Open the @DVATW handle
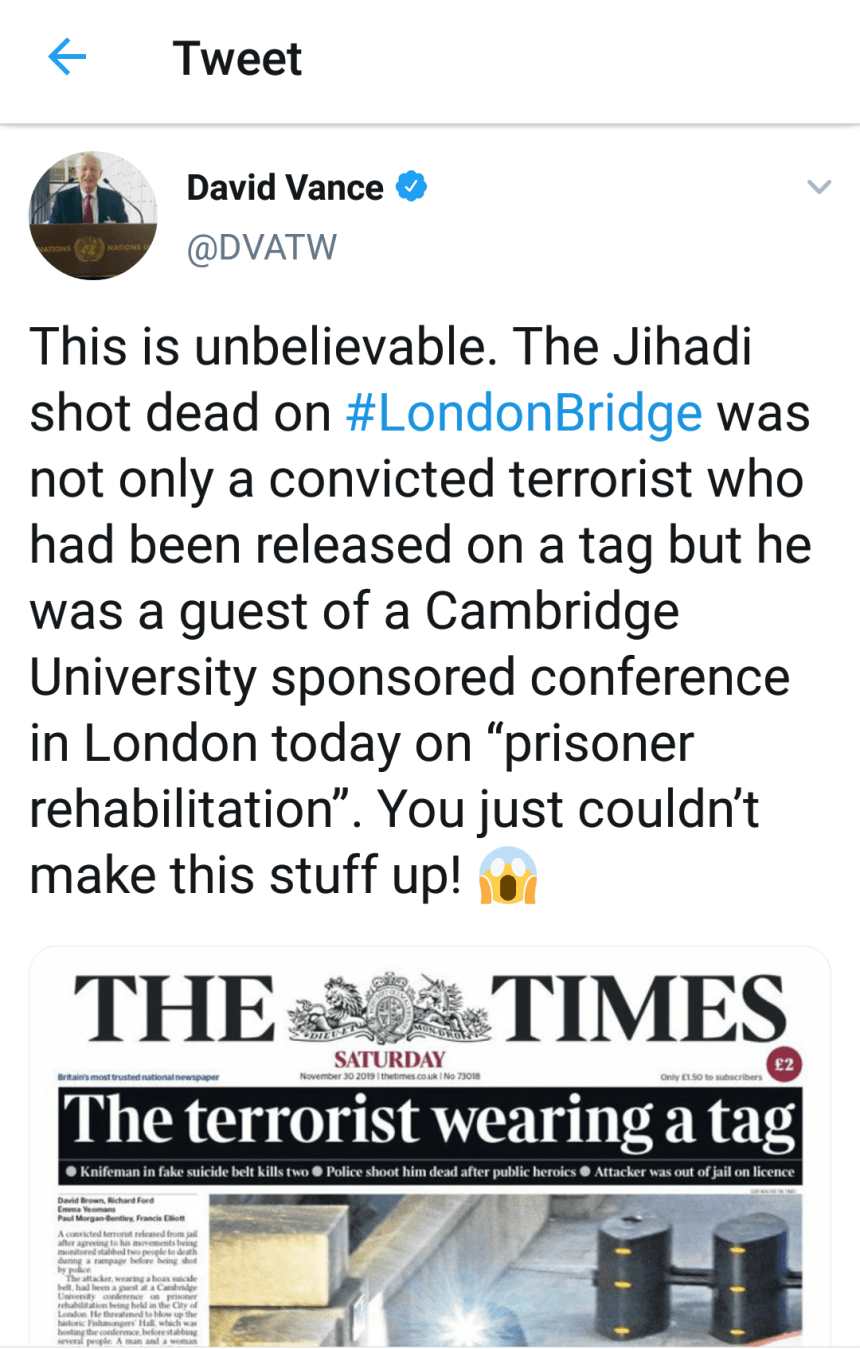The height and width of the screenshot is (1349, 860). [x=262, y=246]
